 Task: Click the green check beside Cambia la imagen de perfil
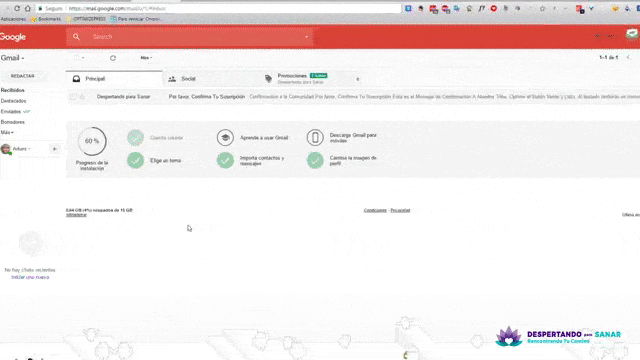[x=315, y=160]
